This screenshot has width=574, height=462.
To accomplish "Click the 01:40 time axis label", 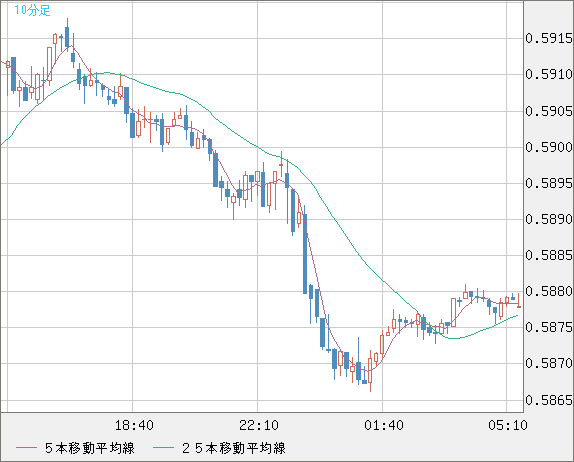I will [384, 425].
